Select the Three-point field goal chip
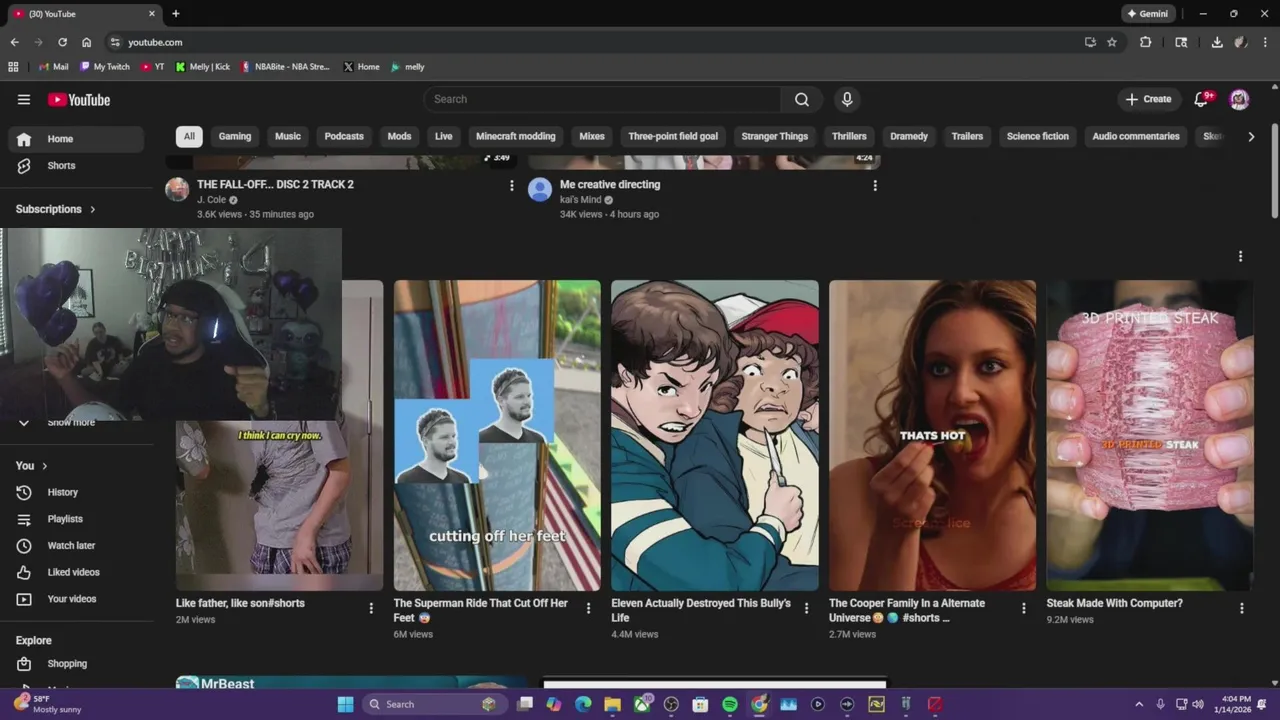1280x720 pixels. point(673,136)
